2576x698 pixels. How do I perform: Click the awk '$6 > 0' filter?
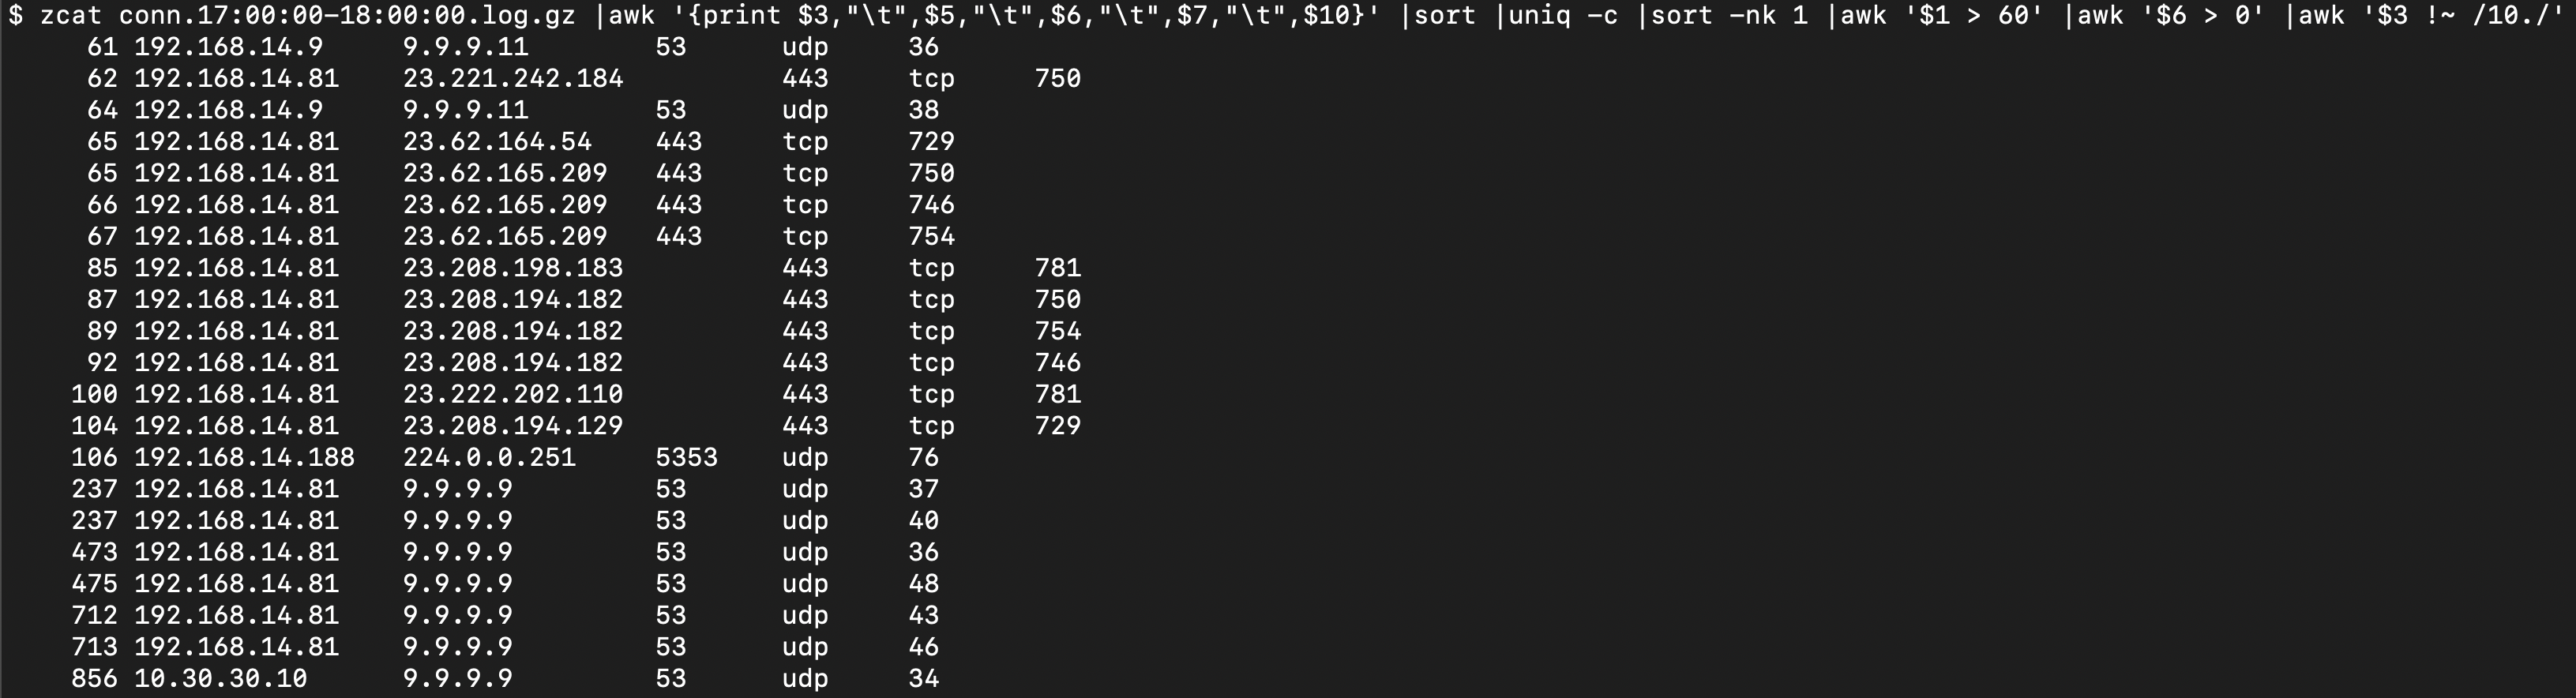[x=2165, y=15]
